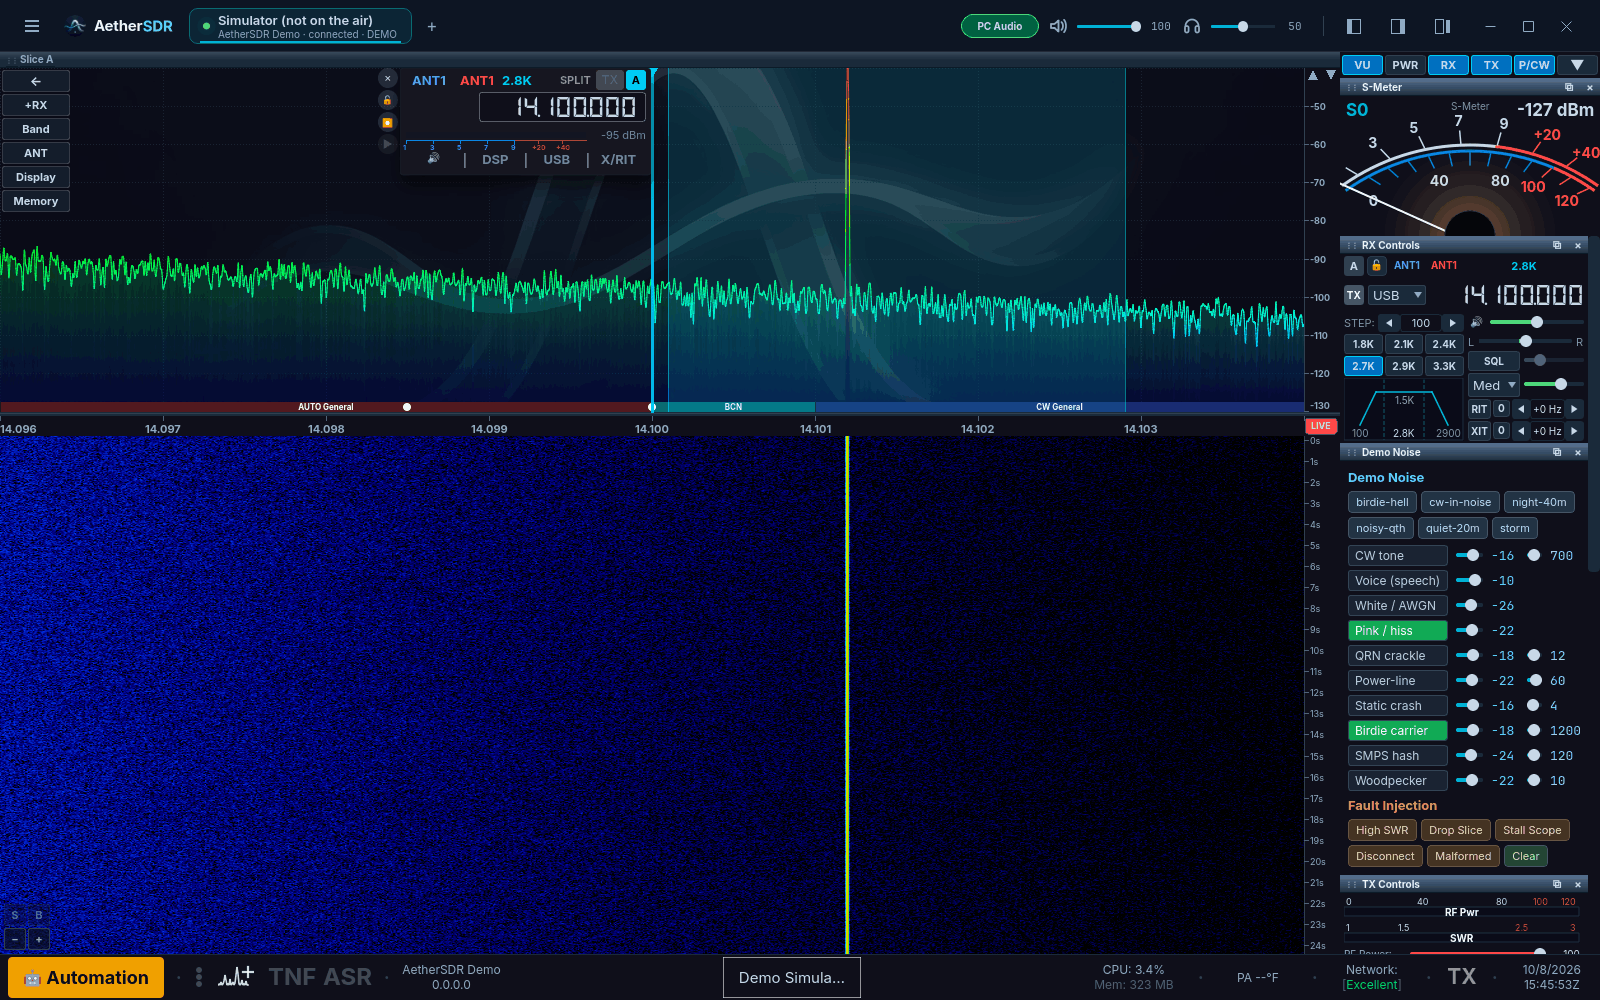
Task: Mute the PC audio speaker icon
Action: pyautogui.click(x=1058, y=26)
